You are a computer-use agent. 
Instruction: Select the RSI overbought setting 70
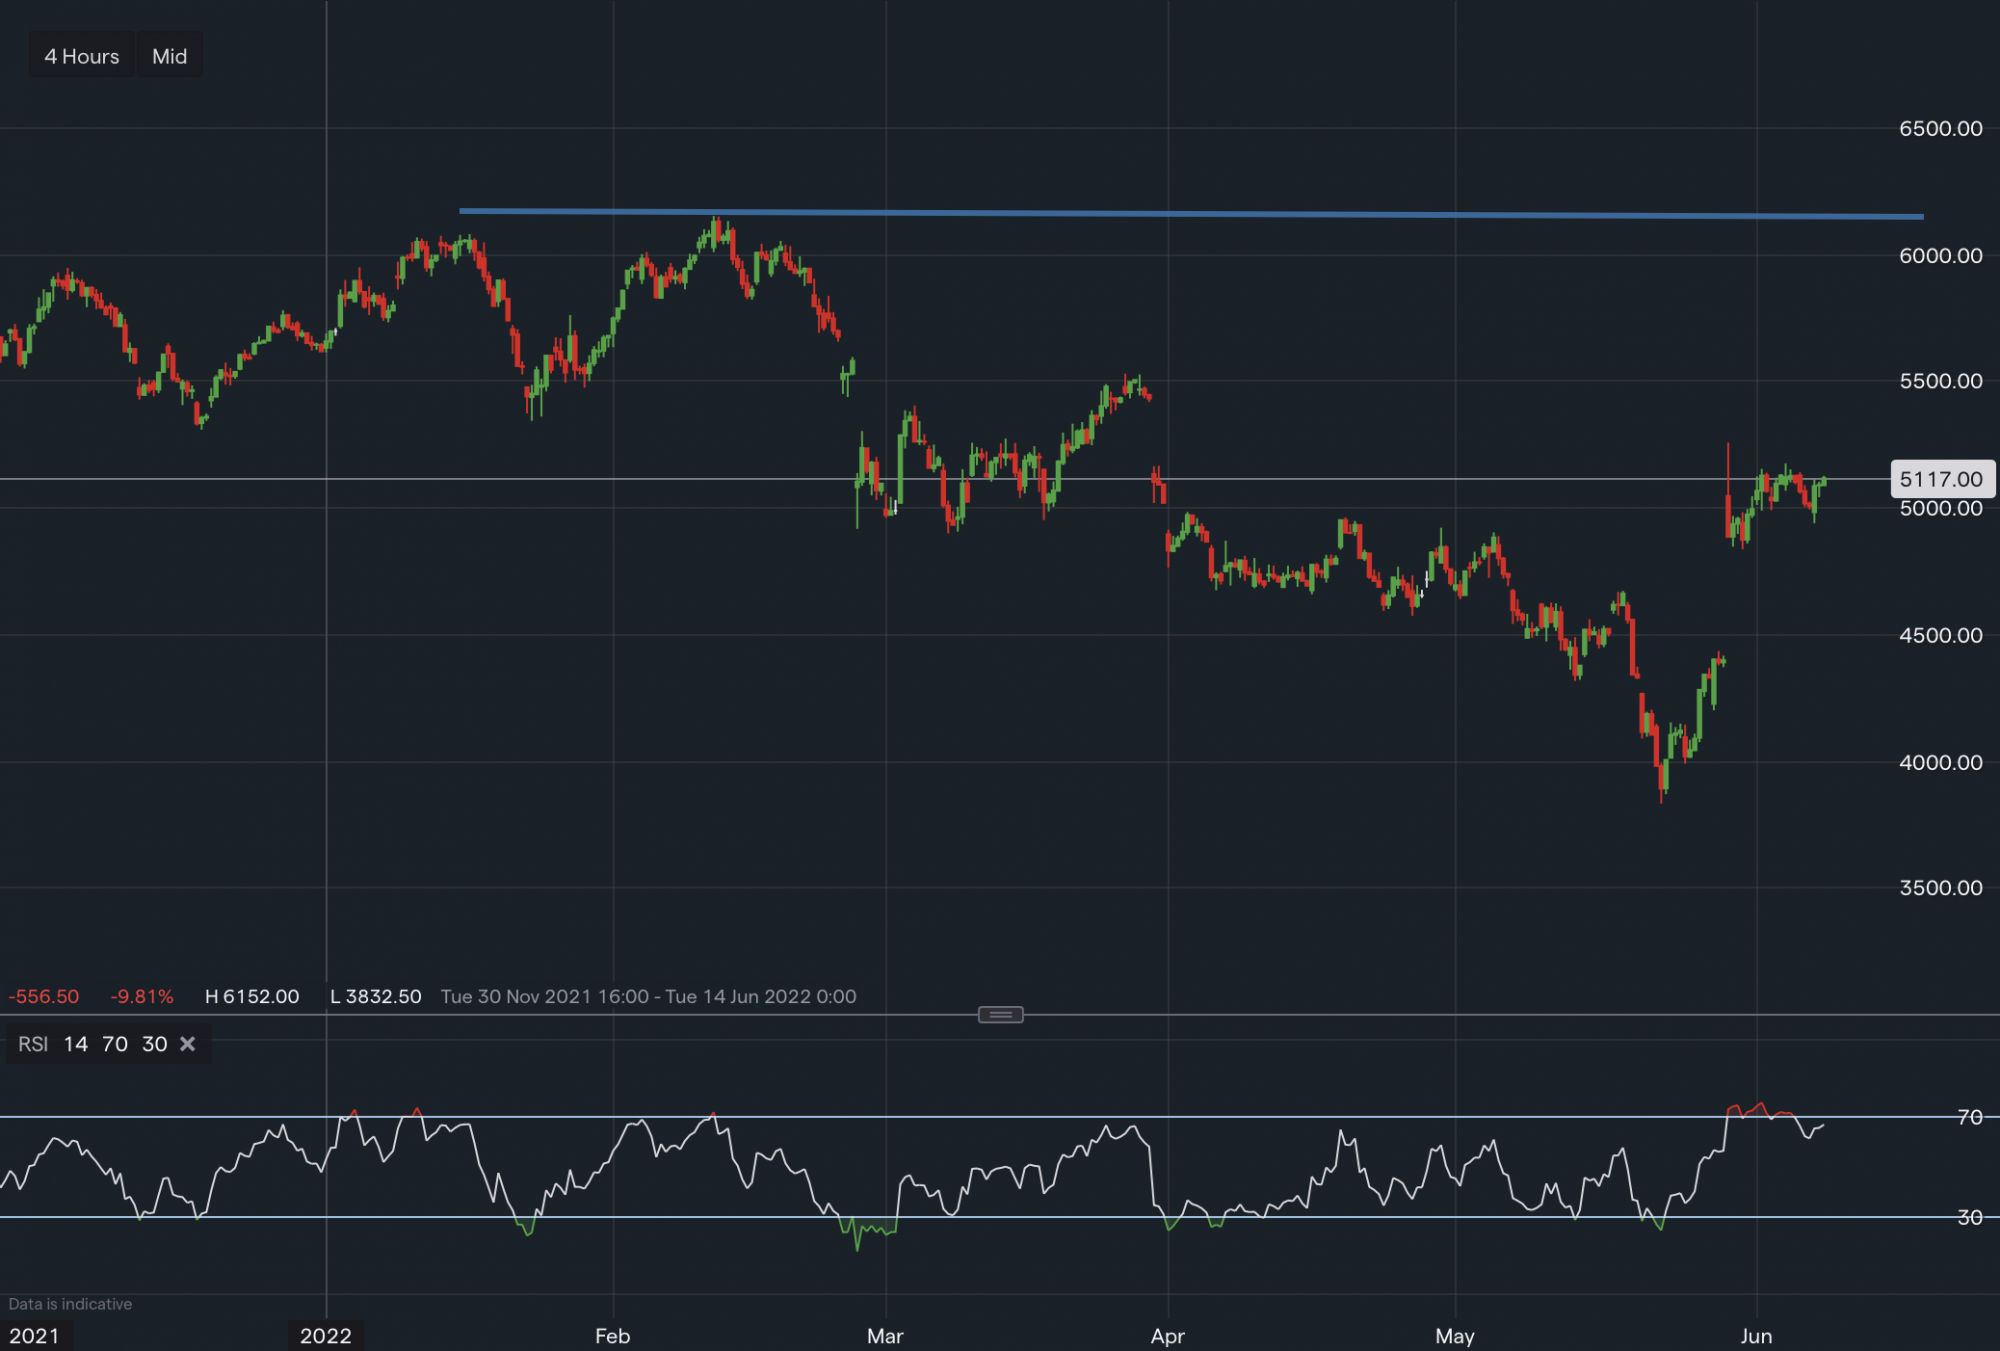tap(114, 1044)
